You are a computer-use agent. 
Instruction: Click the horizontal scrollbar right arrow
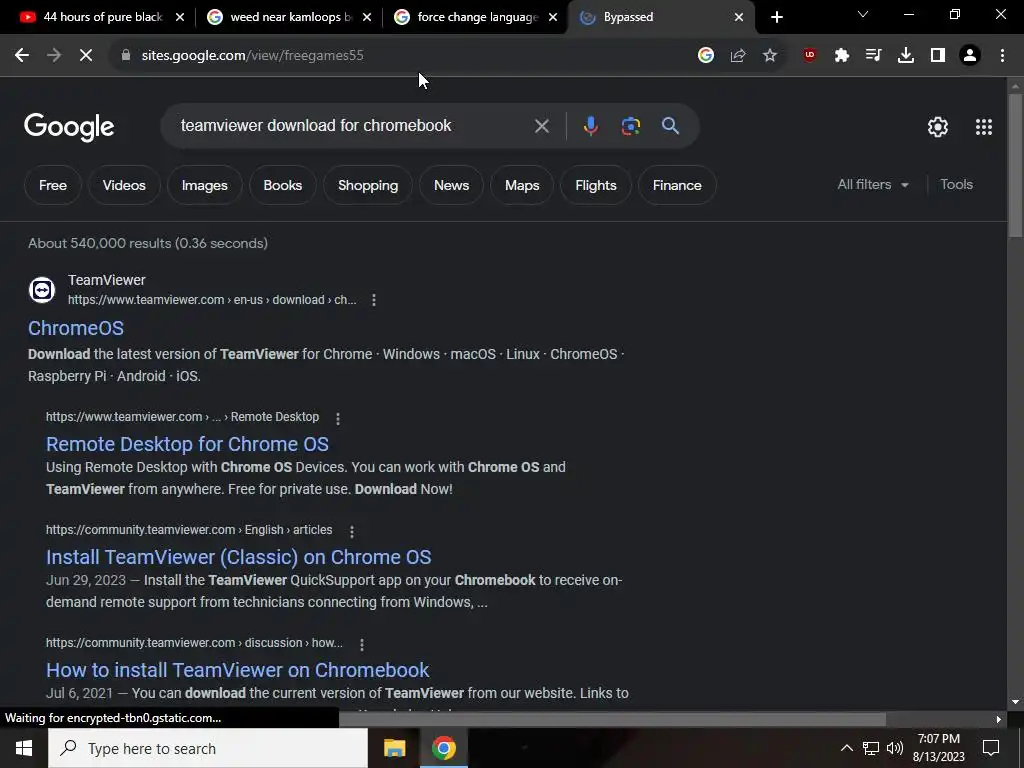click(999, 720)
